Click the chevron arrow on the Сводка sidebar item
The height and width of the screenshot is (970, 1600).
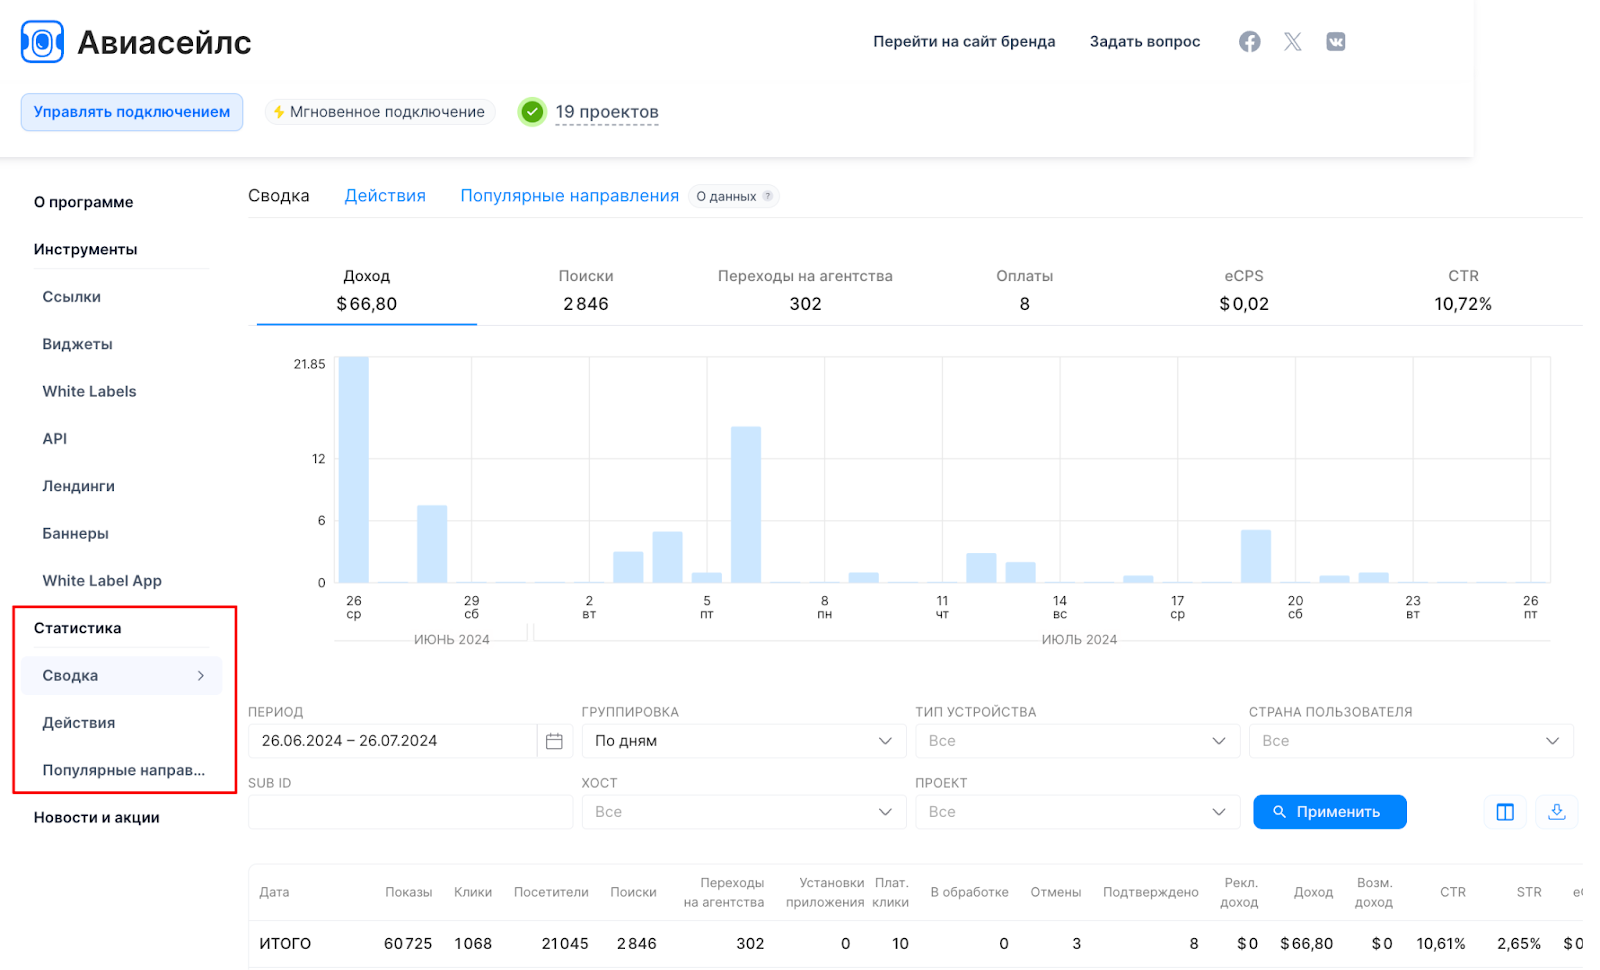[x=201, y=676]
